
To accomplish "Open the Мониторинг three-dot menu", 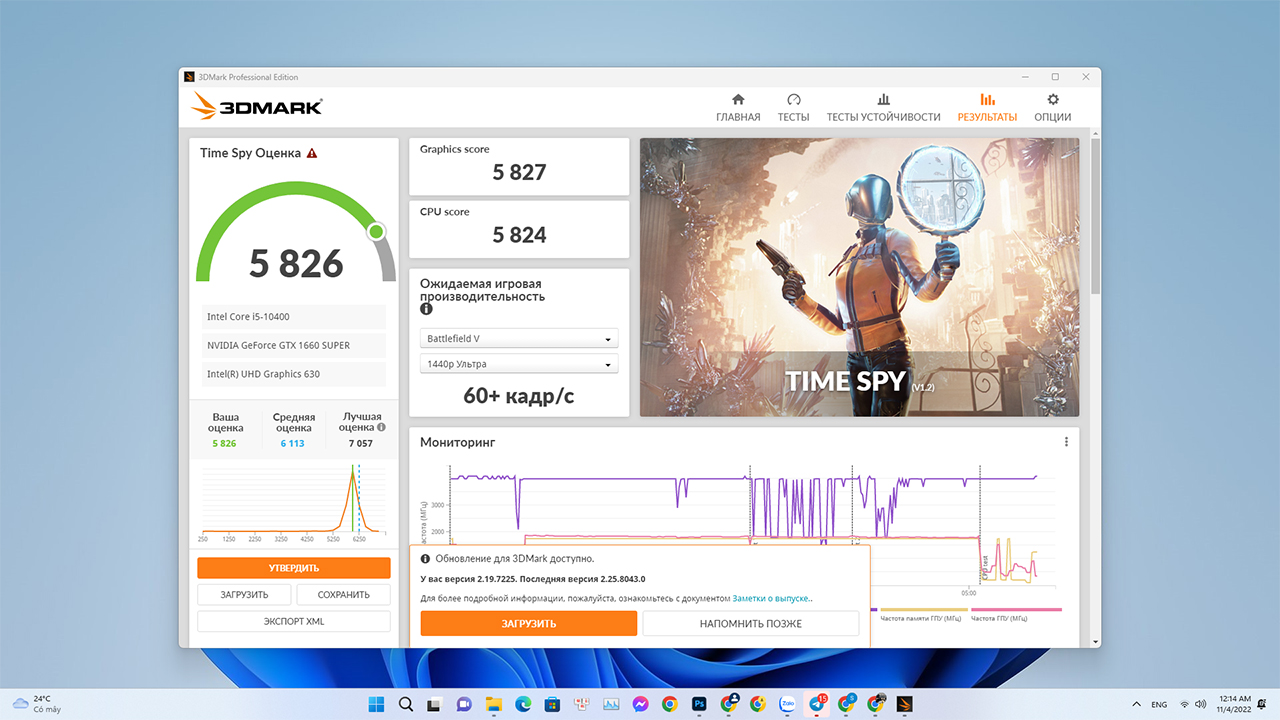I will [1066, 442].
